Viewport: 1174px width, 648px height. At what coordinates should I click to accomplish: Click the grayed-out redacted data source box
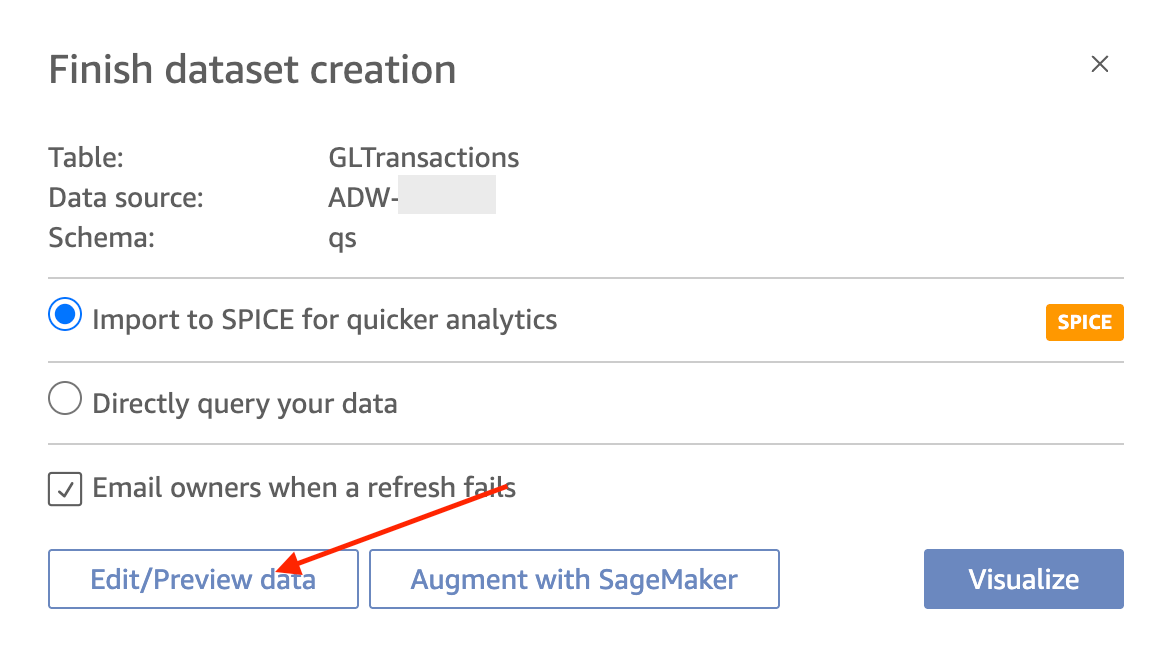point(447,195)
